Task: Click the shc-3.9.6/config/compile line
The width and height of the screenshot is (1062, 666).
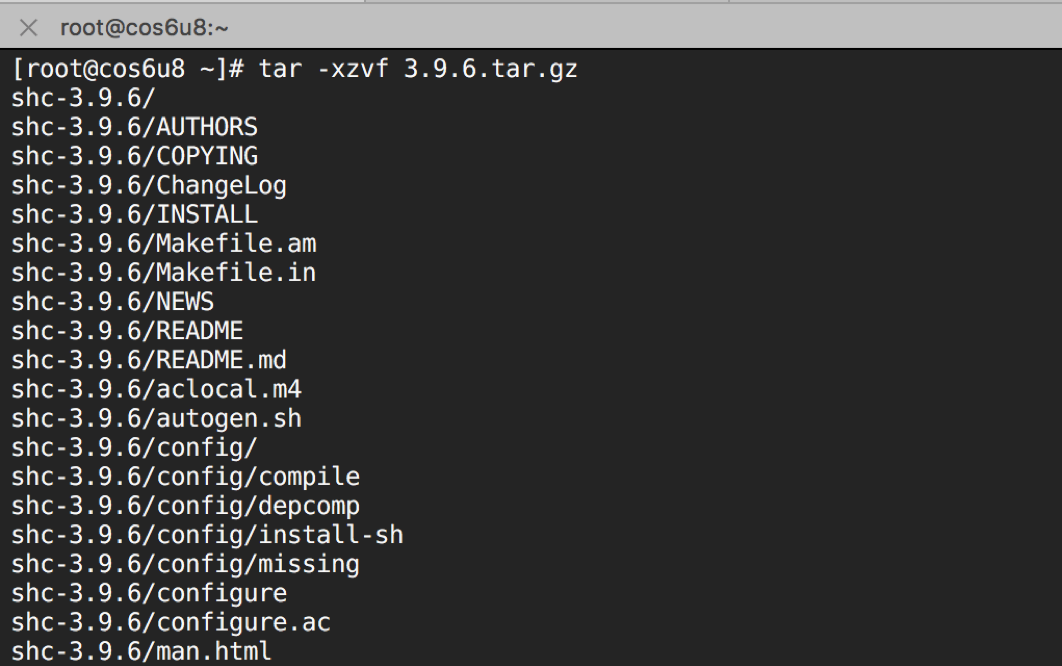Action: (x=186, y=478)
